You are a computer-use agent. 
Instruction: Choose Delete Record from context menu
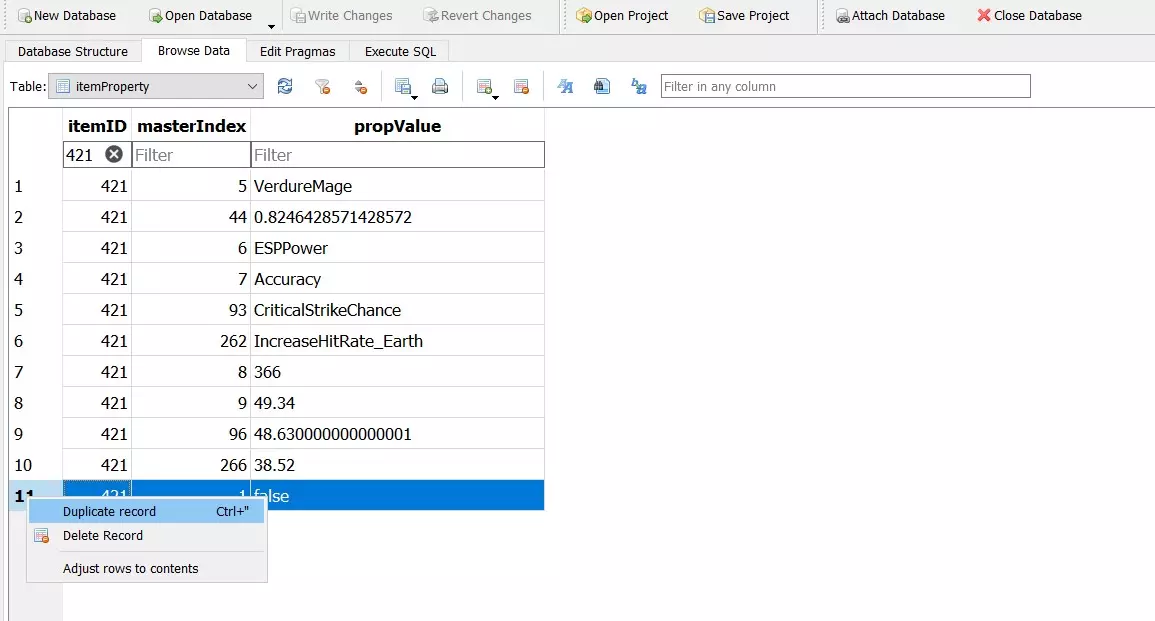pos(147,536)
